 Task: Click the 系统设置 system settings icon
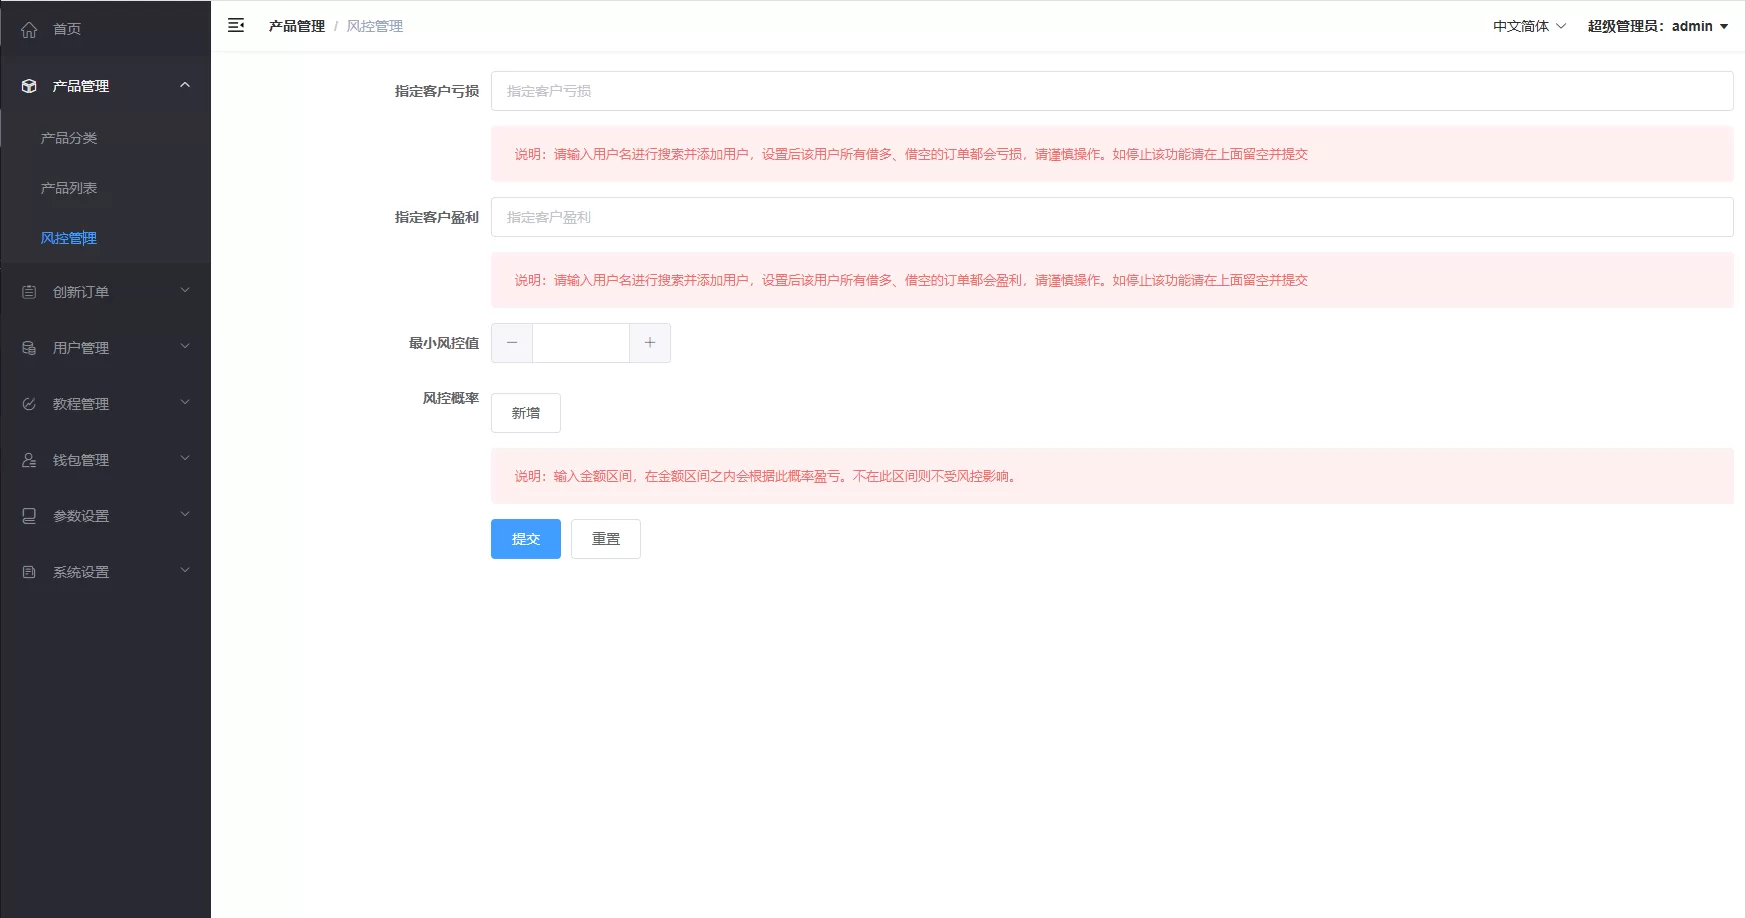[29, 571]
